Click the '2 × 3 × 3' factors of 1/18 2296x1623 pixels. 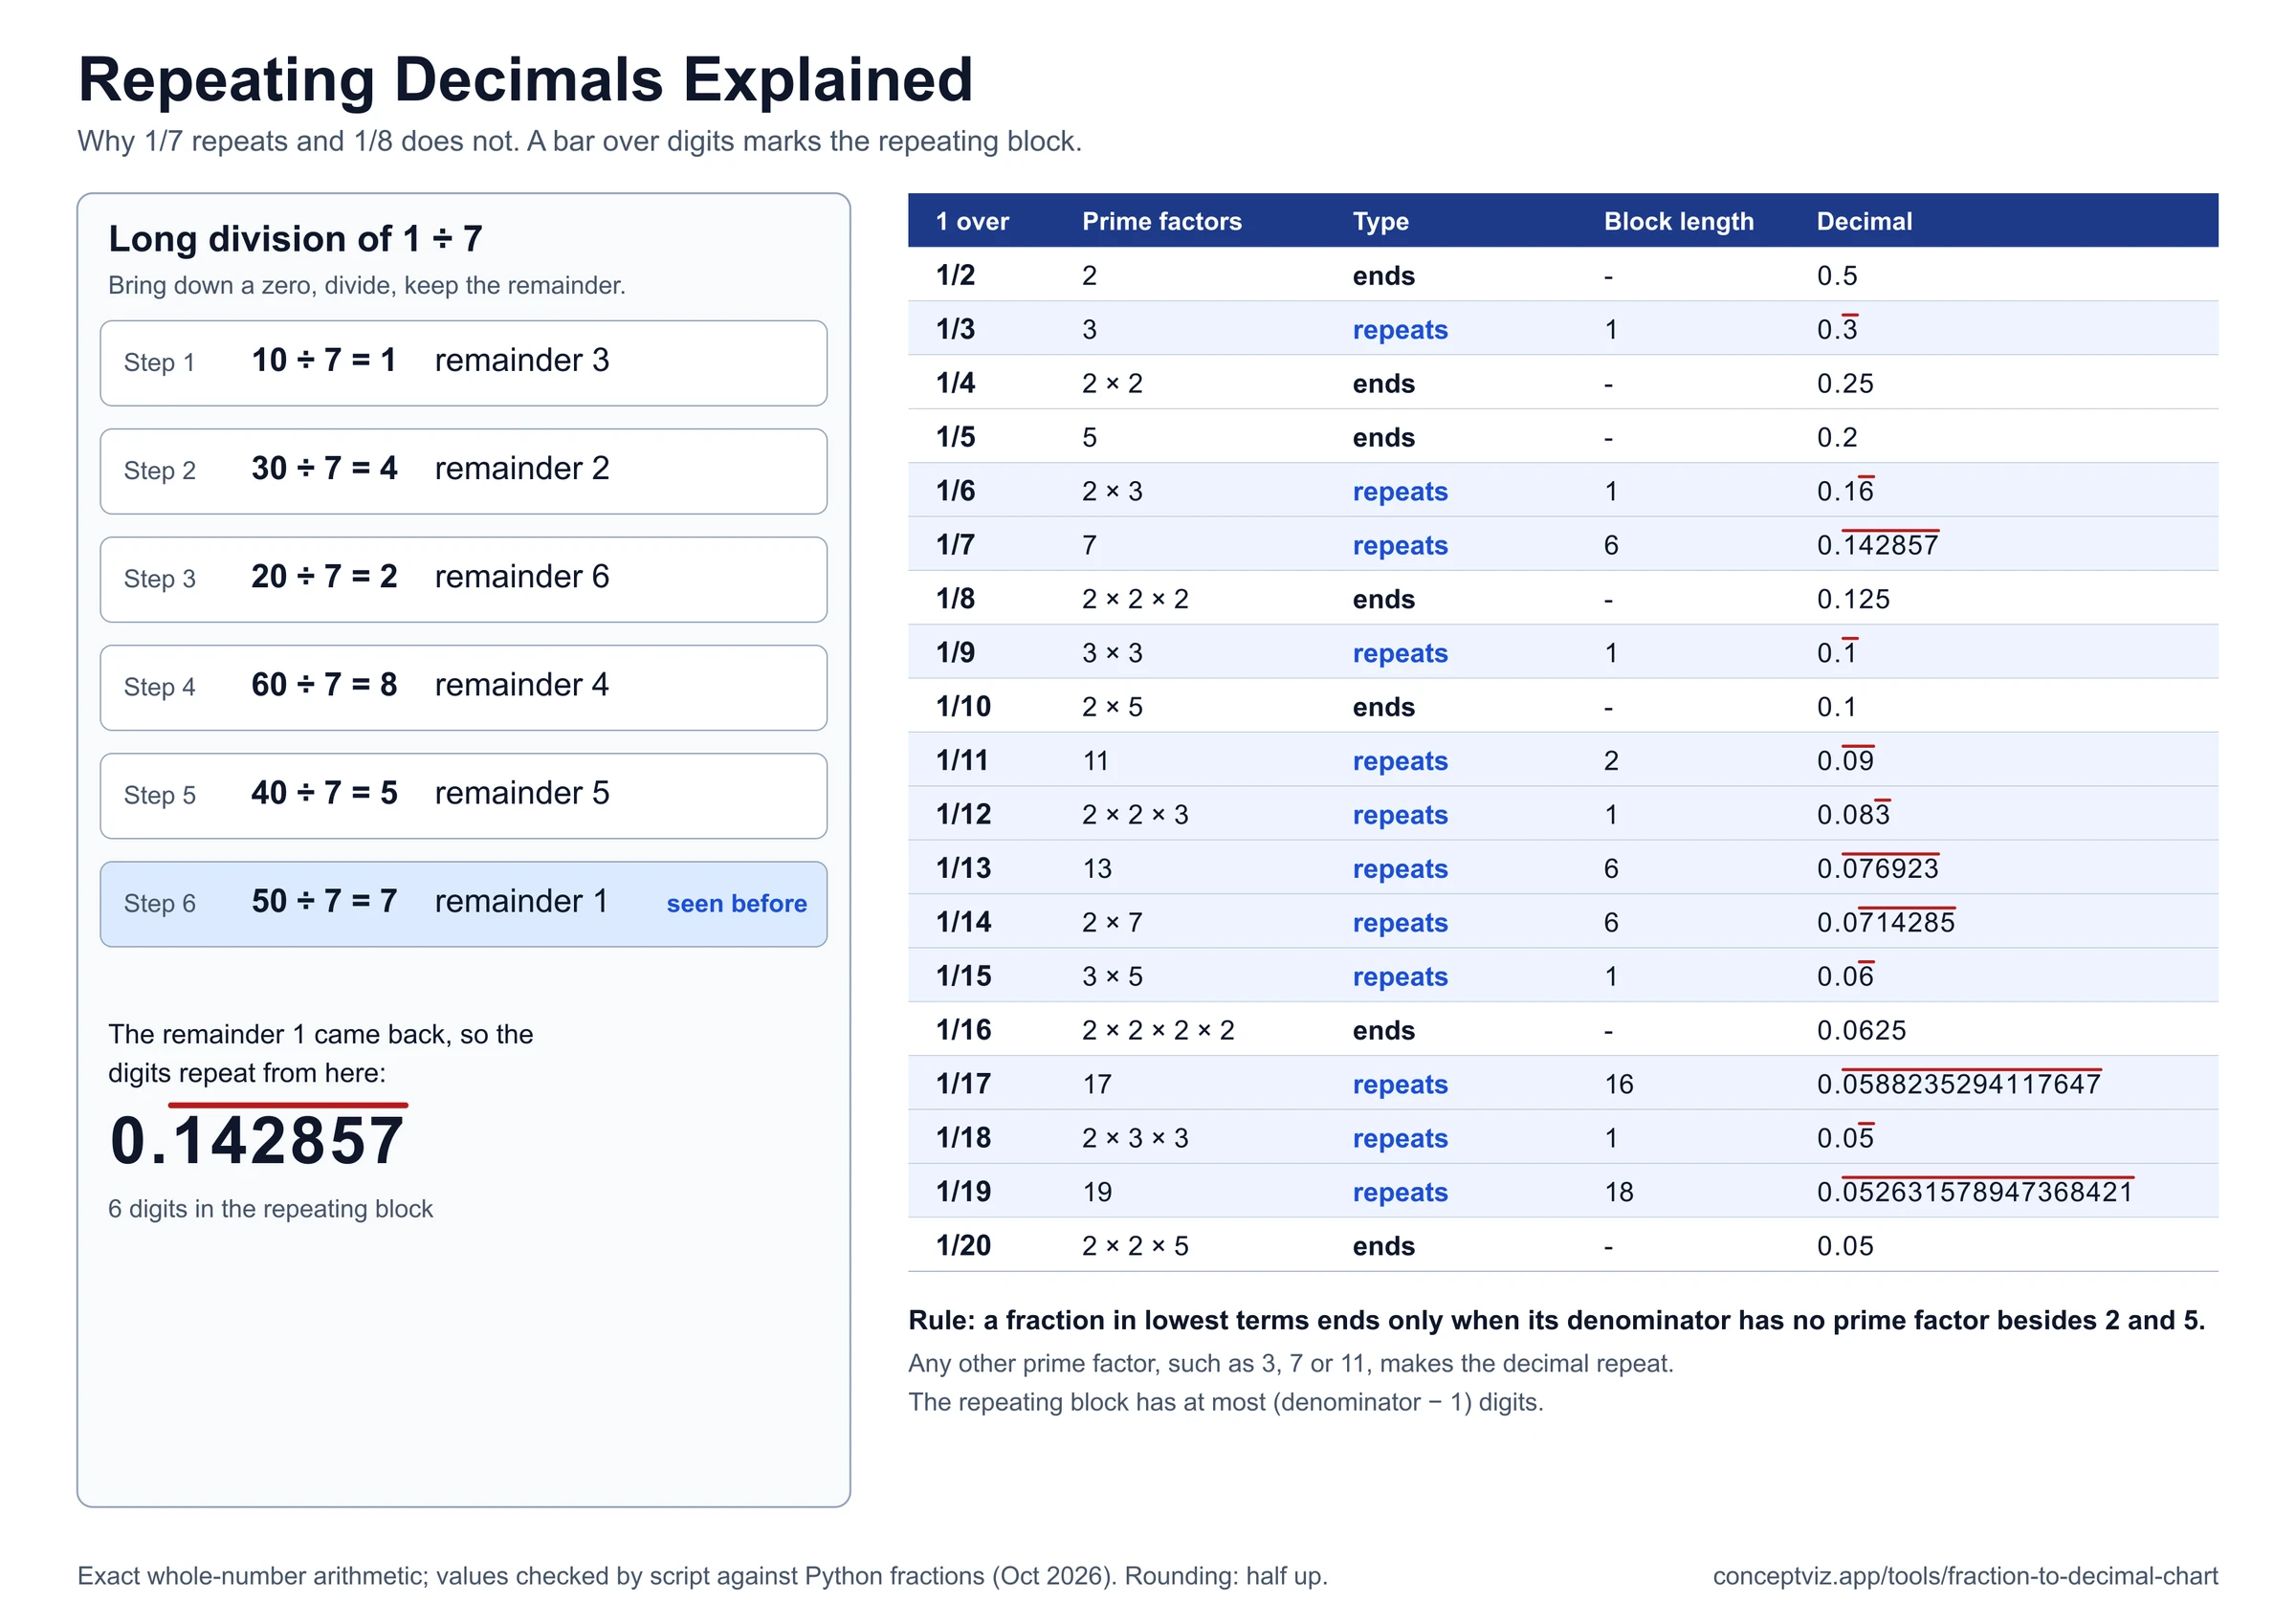click(1135, 1138)
